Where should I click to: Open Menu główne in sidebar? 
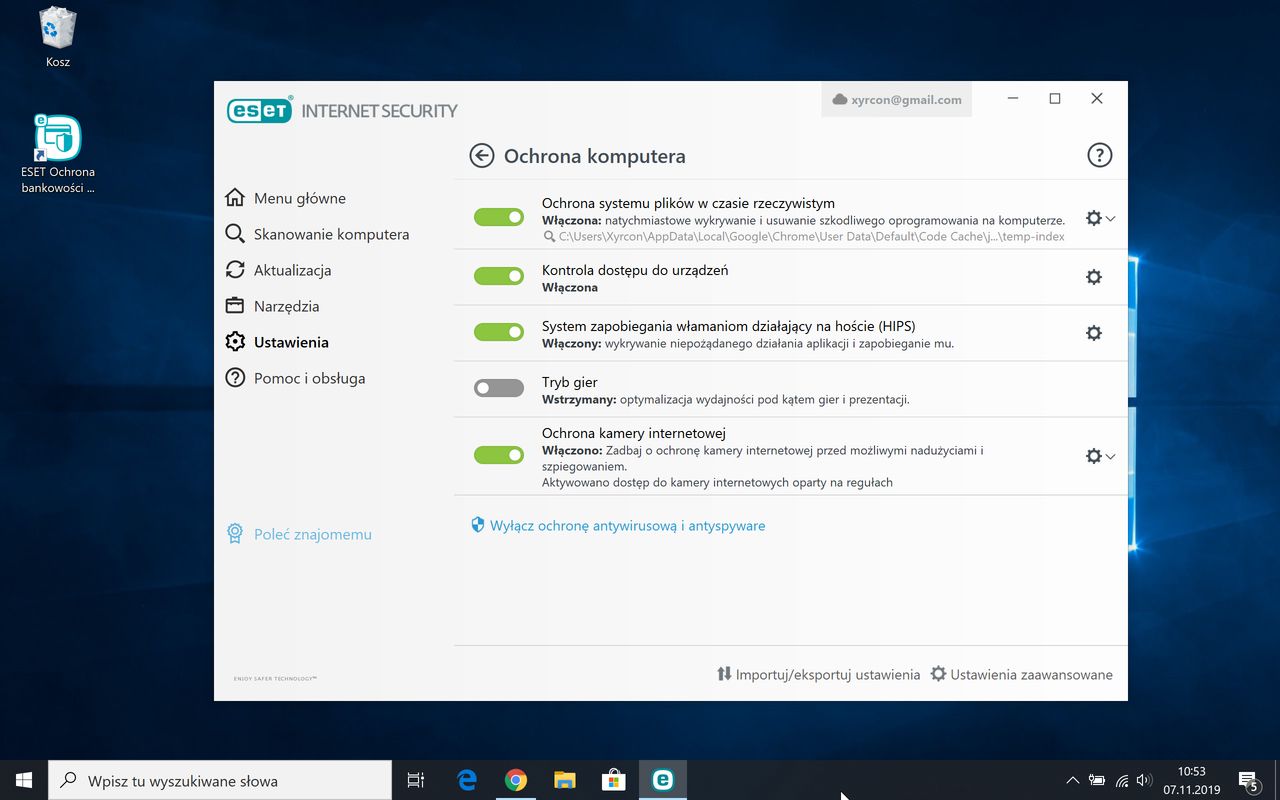click(x=286, y=198)
